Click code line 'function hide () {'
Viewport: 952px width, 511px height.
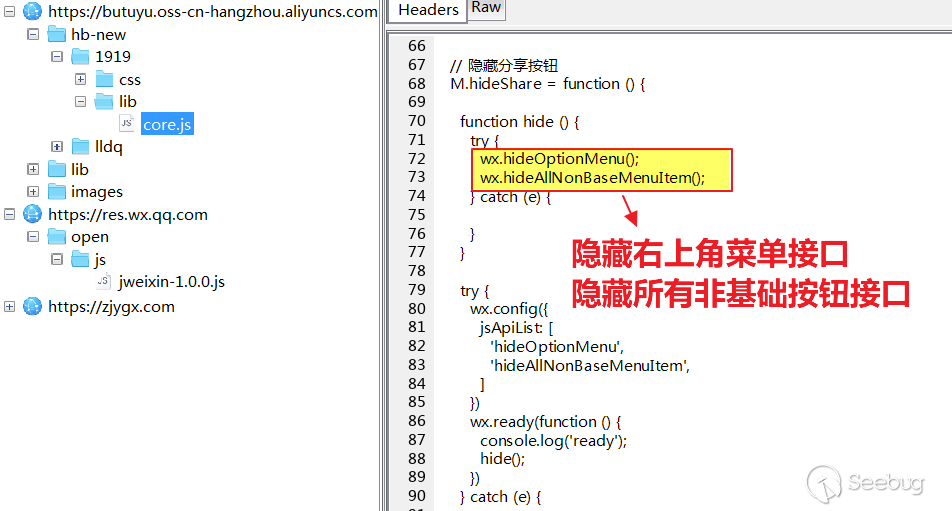tap(520, 122)
